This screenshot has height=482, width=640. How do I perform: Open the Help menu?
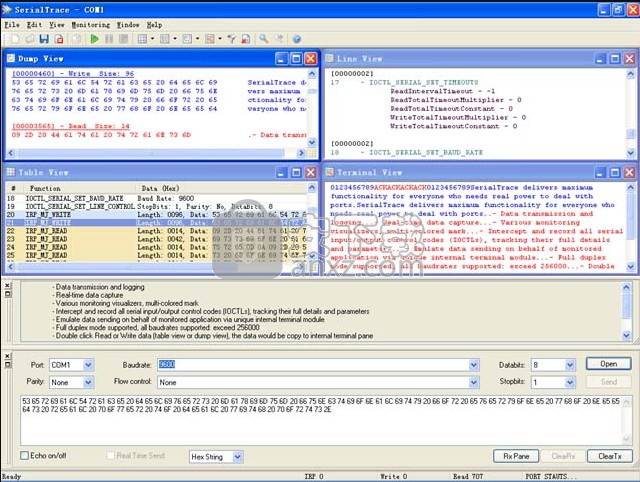click(154, 25)
